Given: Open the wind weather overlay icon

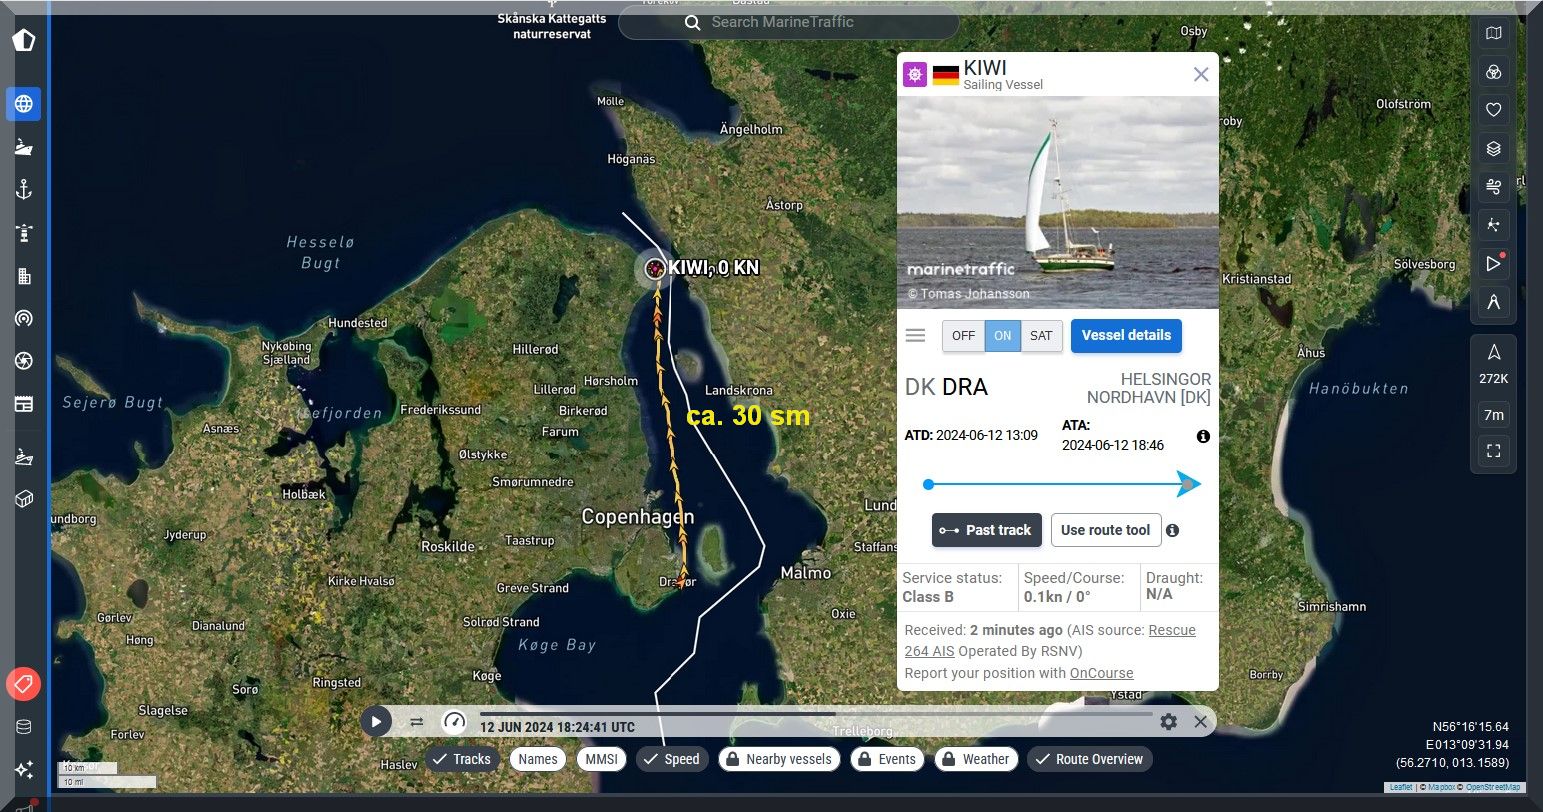Looking at the screenshot, I should tap(1493, 187).
